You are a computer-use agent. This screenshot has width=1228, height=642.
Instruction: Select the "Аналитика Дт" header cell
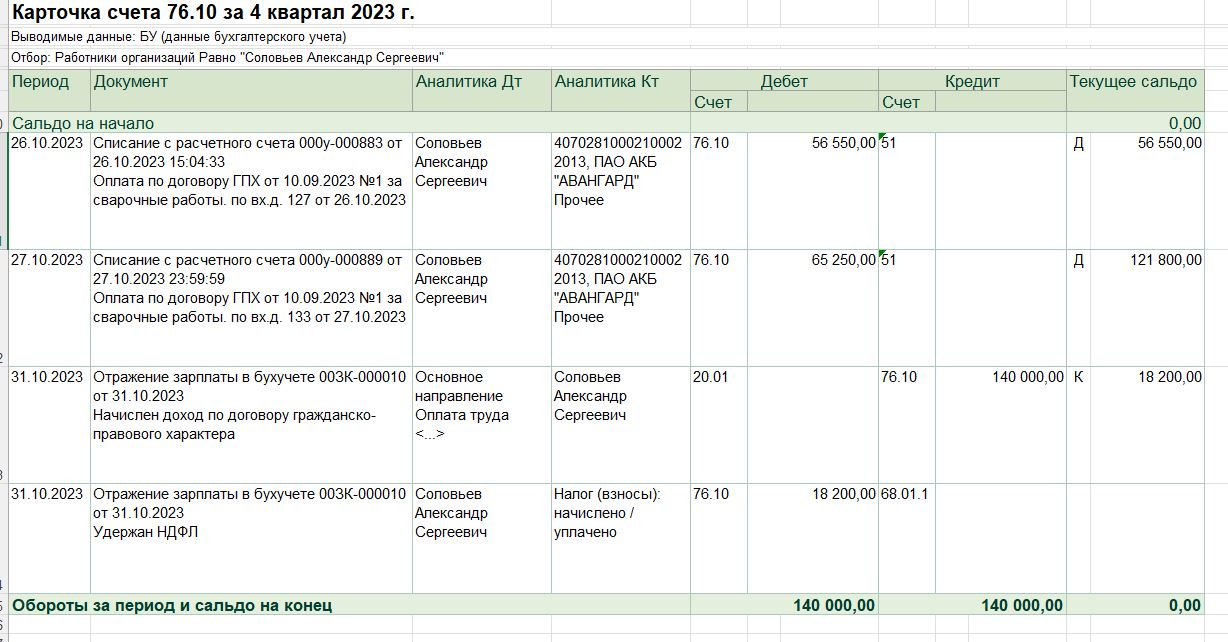tap(468, 82)
